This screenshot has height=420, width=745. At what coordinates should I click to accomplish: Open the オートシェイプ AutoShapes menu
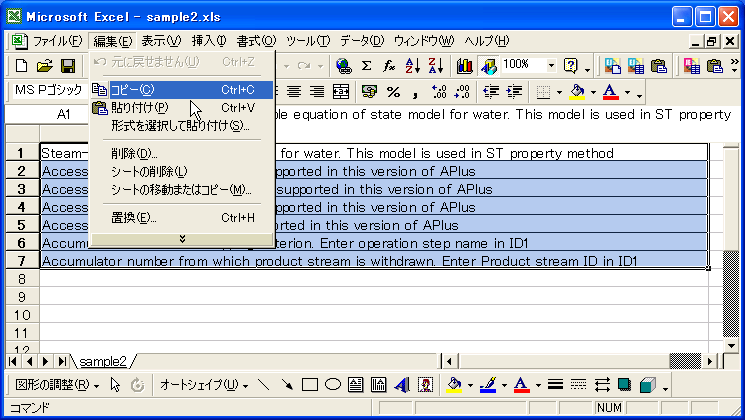pyautogui.click(x=204, y=385)
